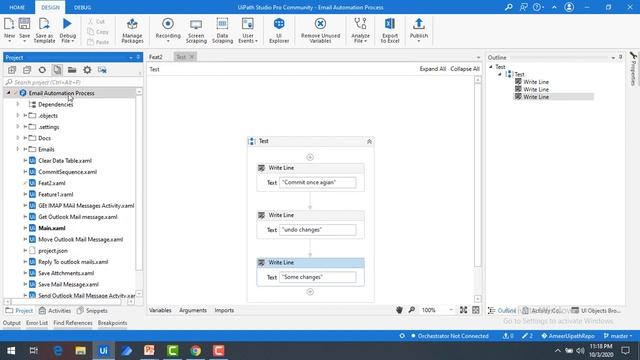The height and width of the screenshot is (360, 640).
Task: Launch Screen Scraping tool
Action: pos(196,30)
